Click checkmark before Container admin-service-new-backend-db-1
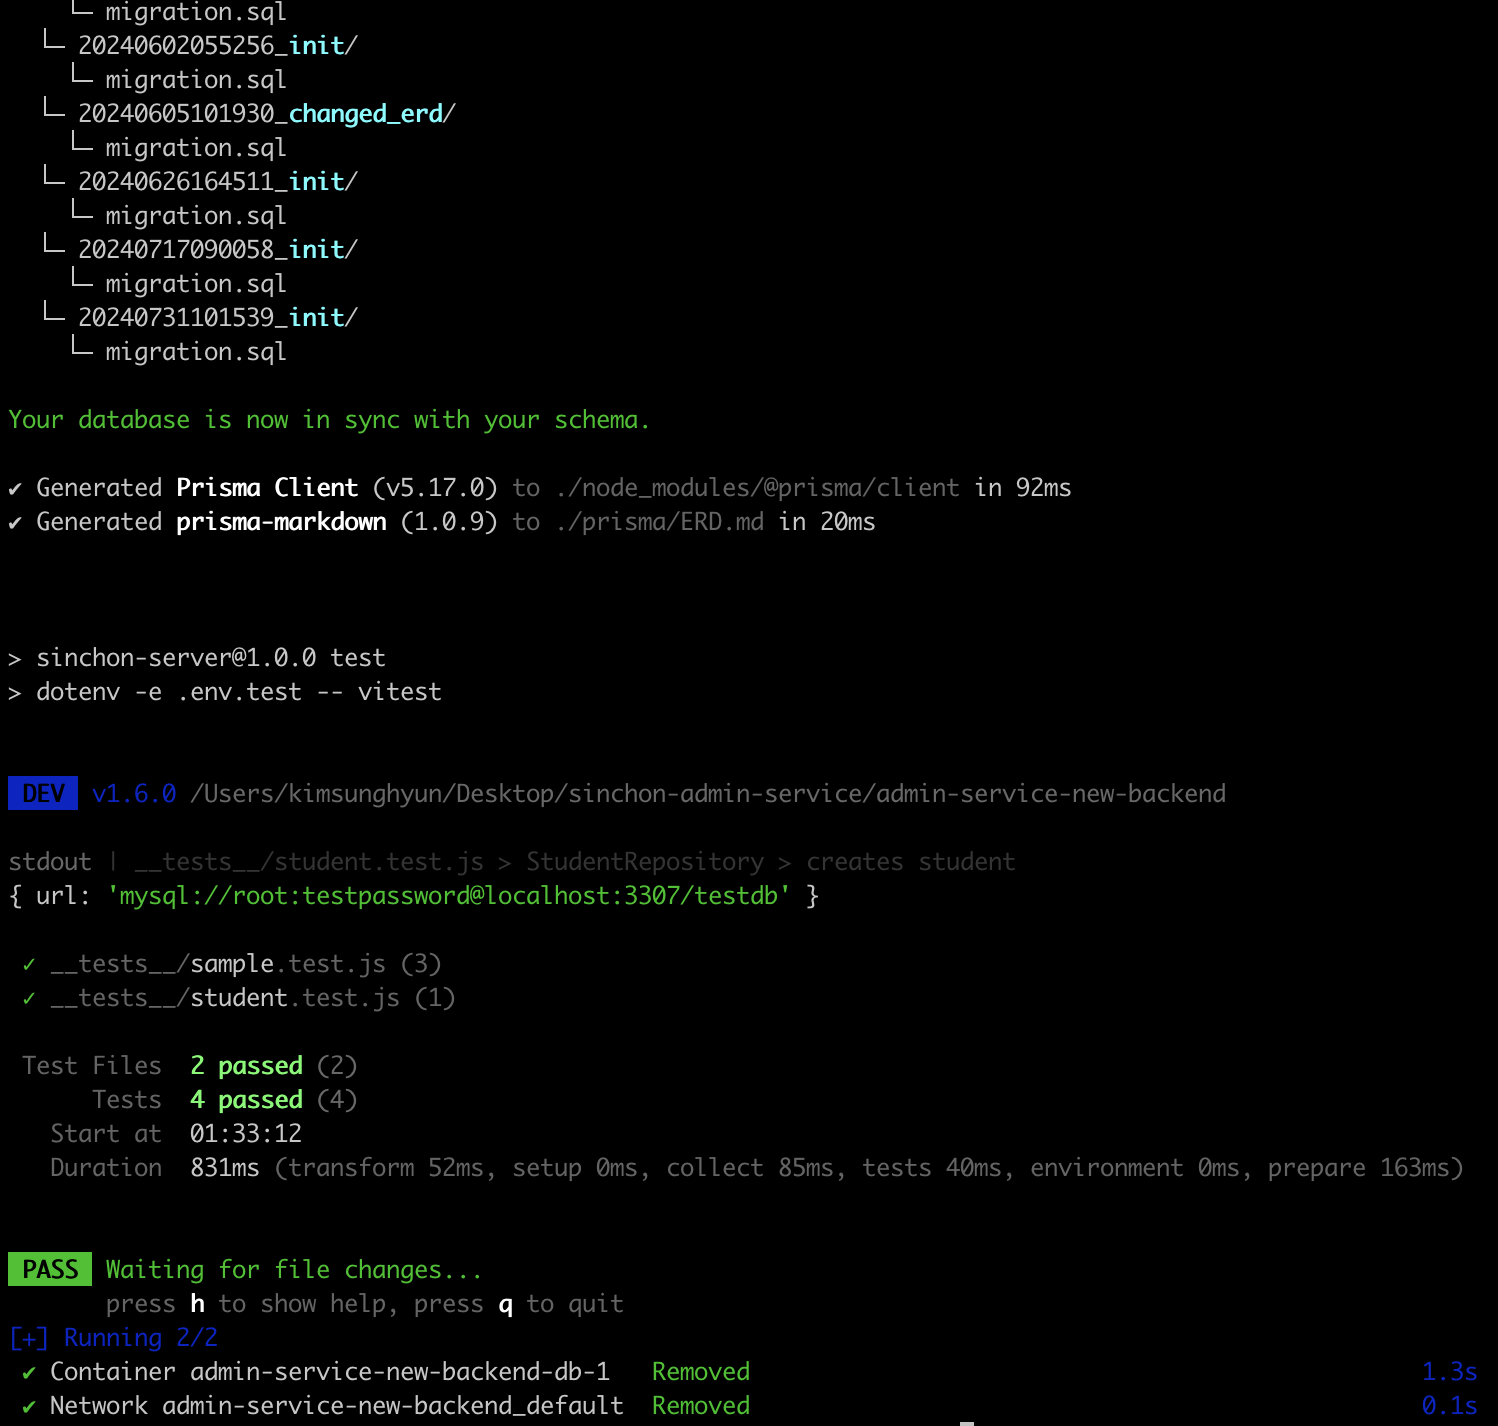1498x1426 pixels. (x=29, y=1373)
